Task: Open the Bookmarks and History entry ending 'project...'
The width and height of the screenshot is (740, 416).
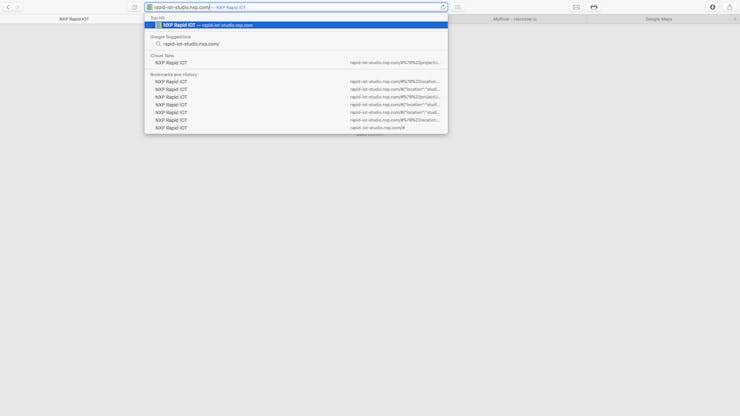Action: click(296, 97)
